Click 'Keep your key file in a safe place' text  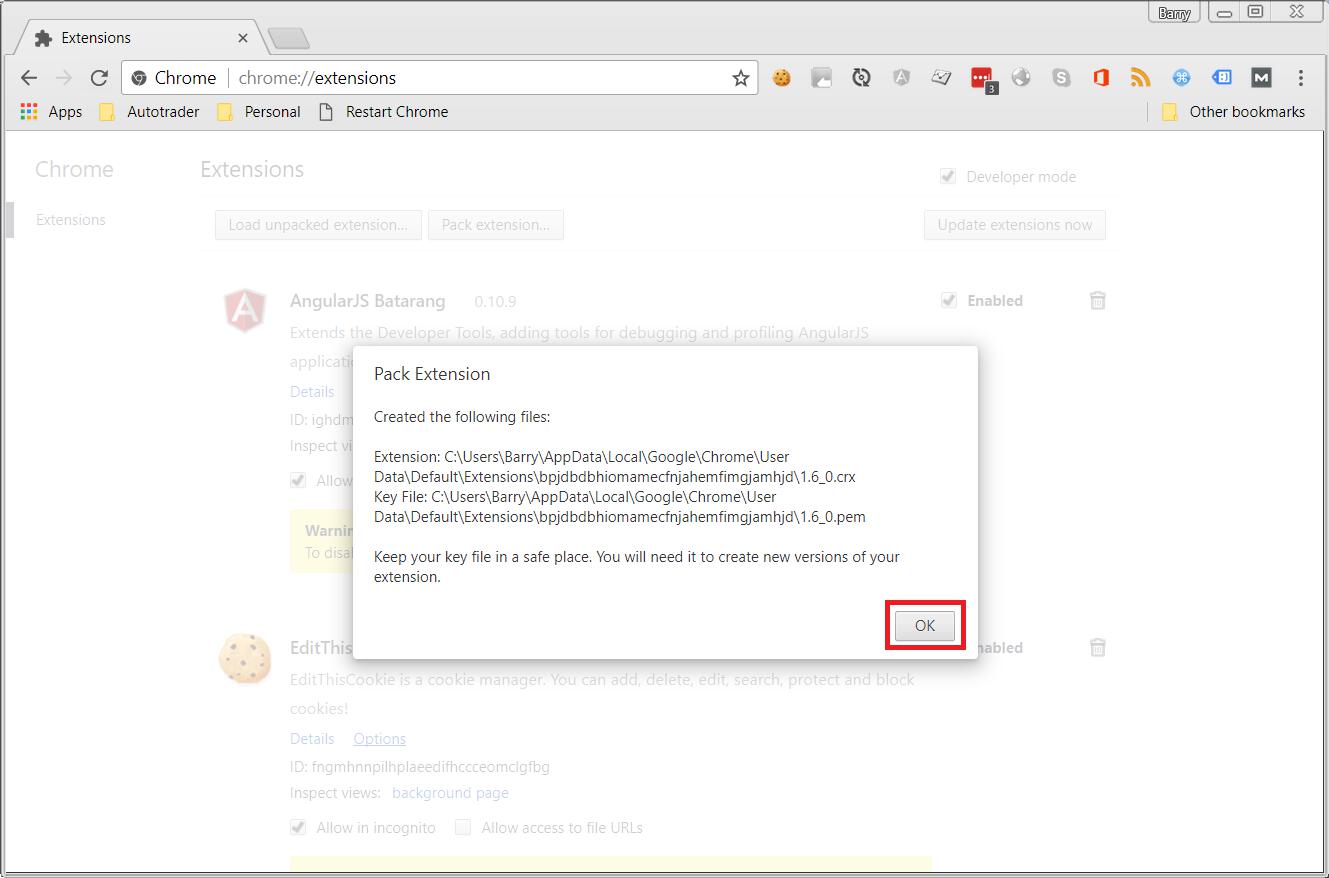pos(482,557)
